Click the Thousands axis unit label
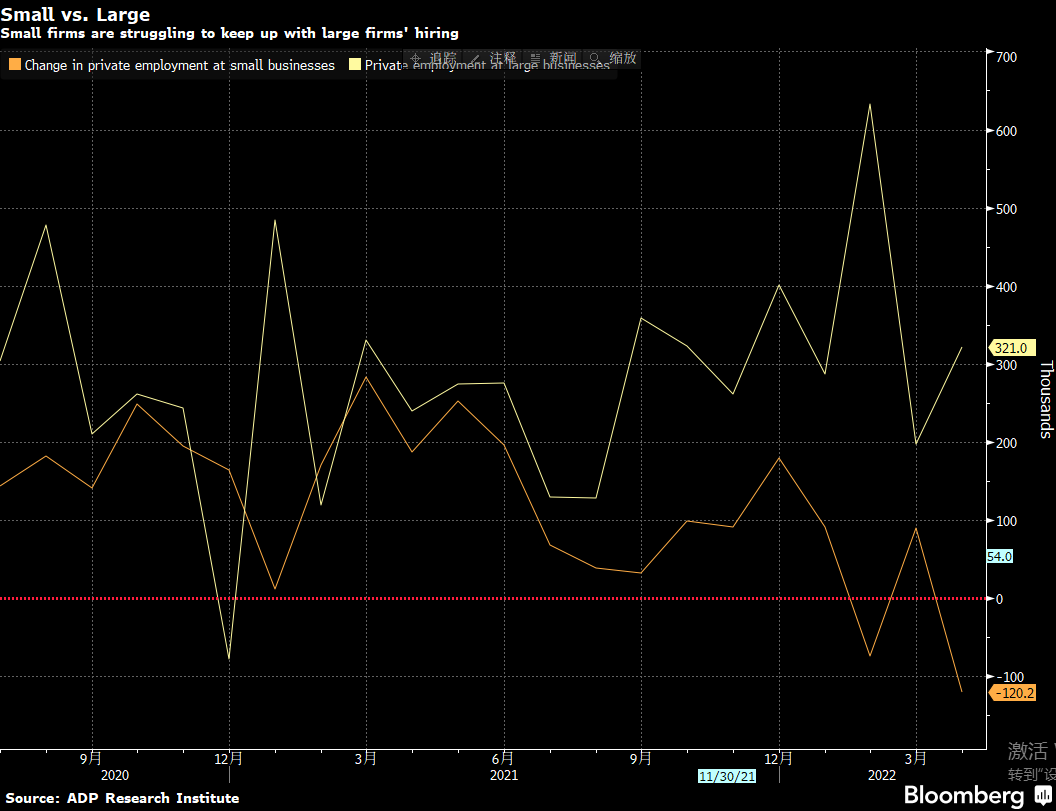The image size is (1056, 811). click(1046, 400)
